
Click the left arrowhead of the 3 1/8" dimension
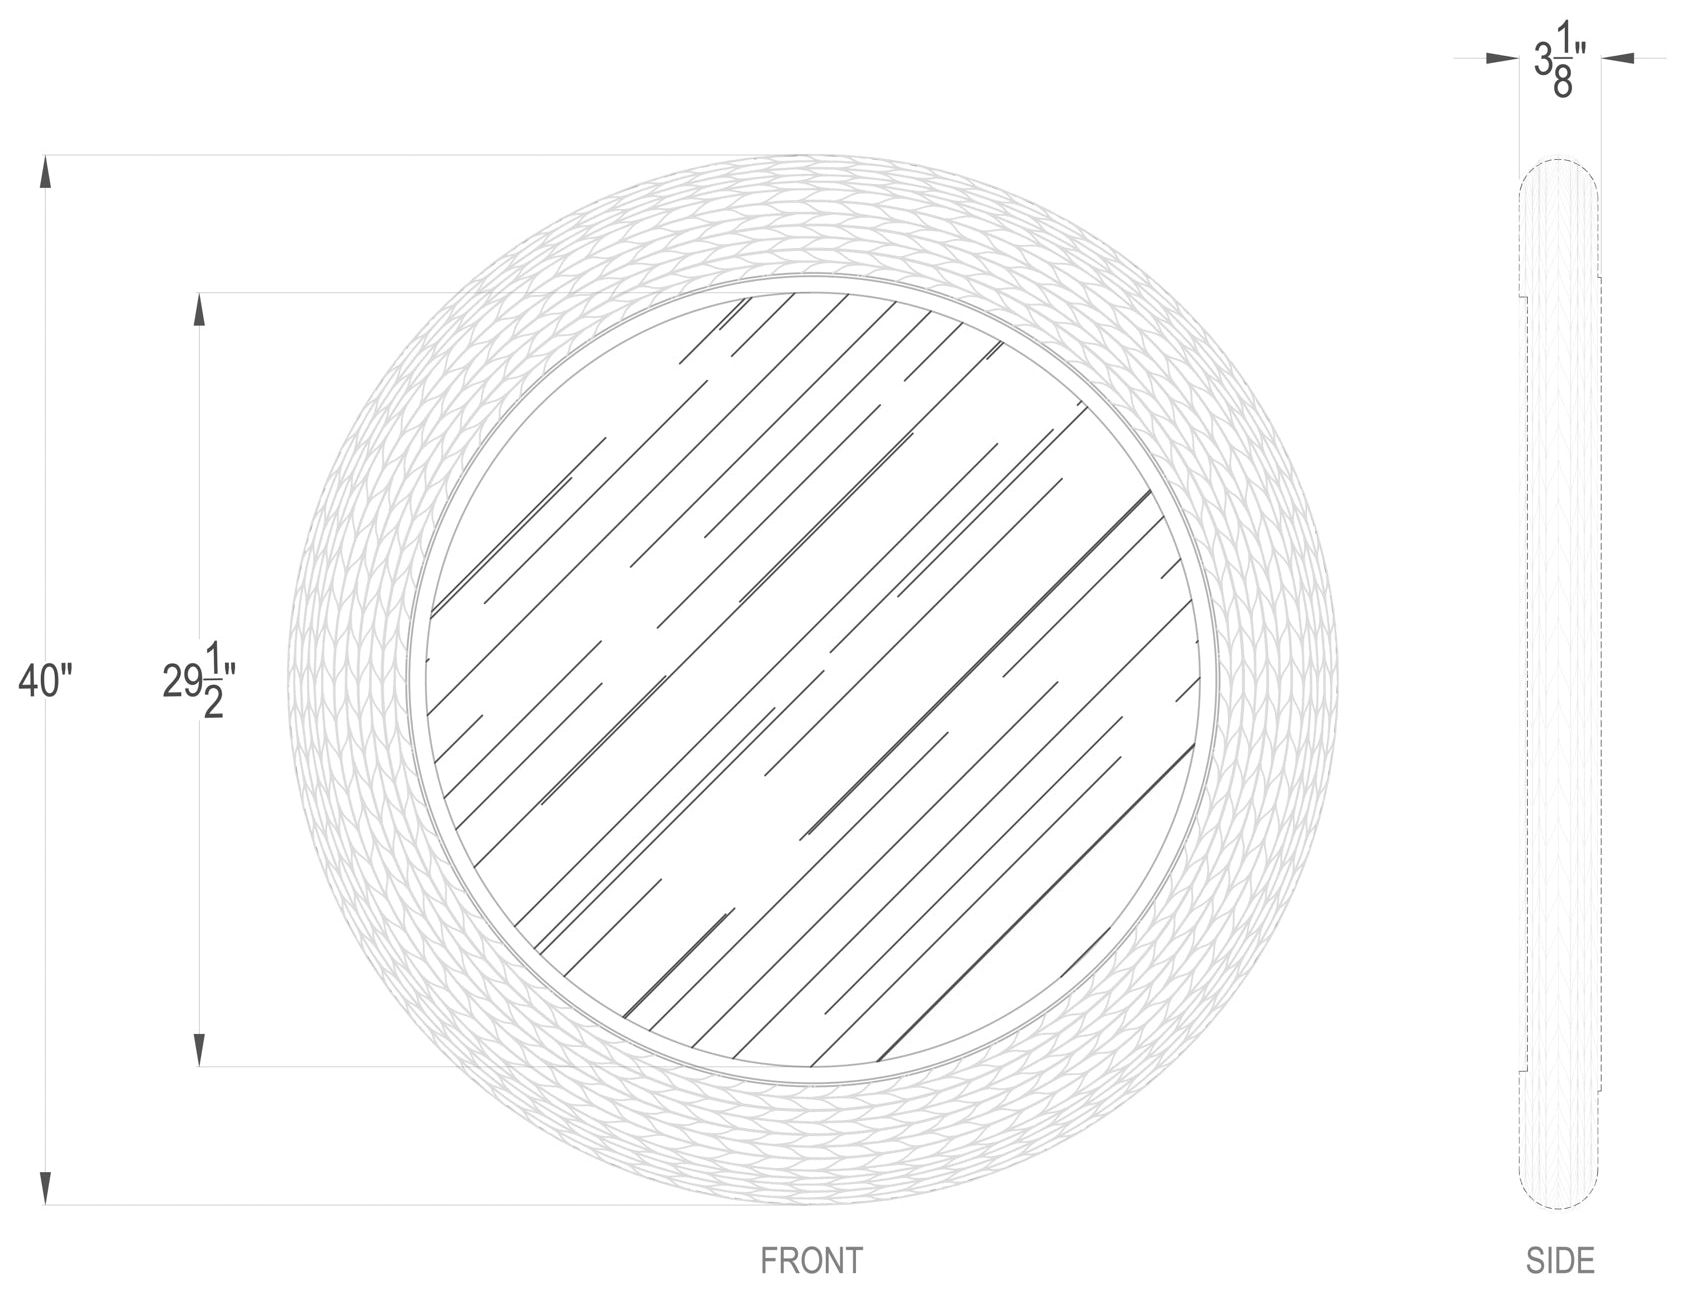tap(1502, 59)
